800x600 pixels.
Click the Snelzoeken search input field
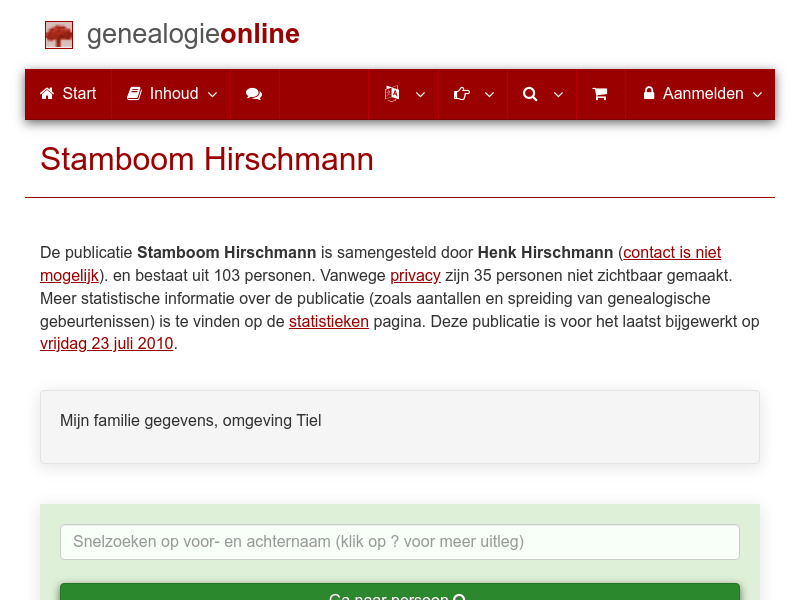[400, 541]
